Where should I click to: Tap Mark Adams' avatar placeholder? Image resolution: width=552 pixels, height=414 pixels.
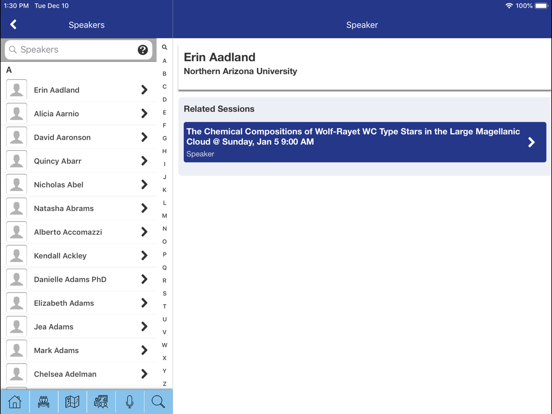point(17,350)
